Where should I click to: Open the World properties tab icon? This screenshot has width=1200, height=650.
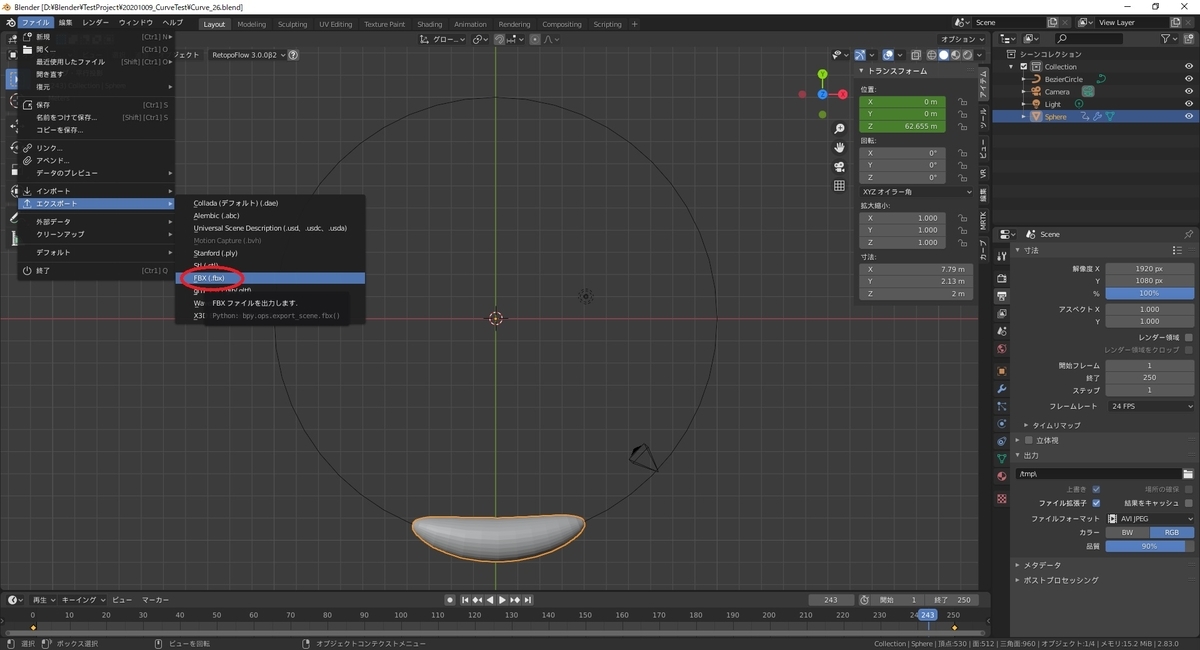[x=1002, y=349]
